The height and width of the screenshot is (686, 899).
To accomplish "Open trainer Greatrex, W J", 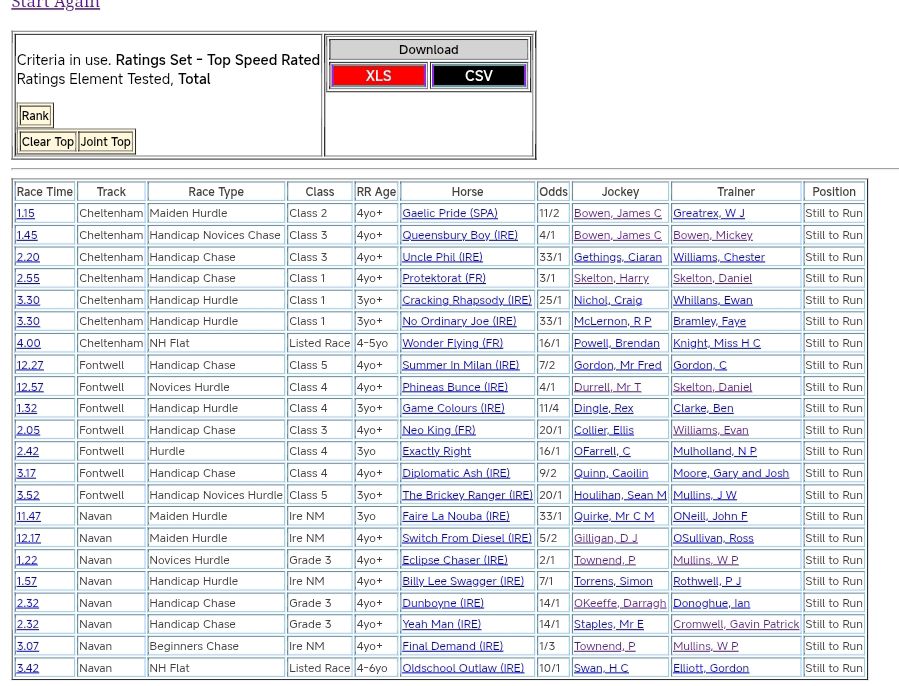I will point(708,214).
